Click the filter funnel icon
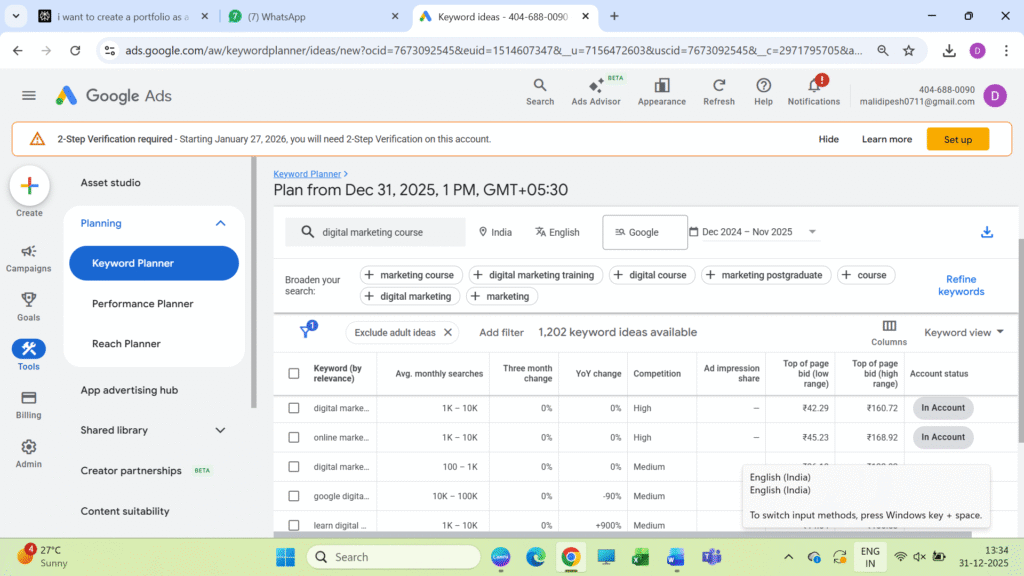 (x=307, y=332)
